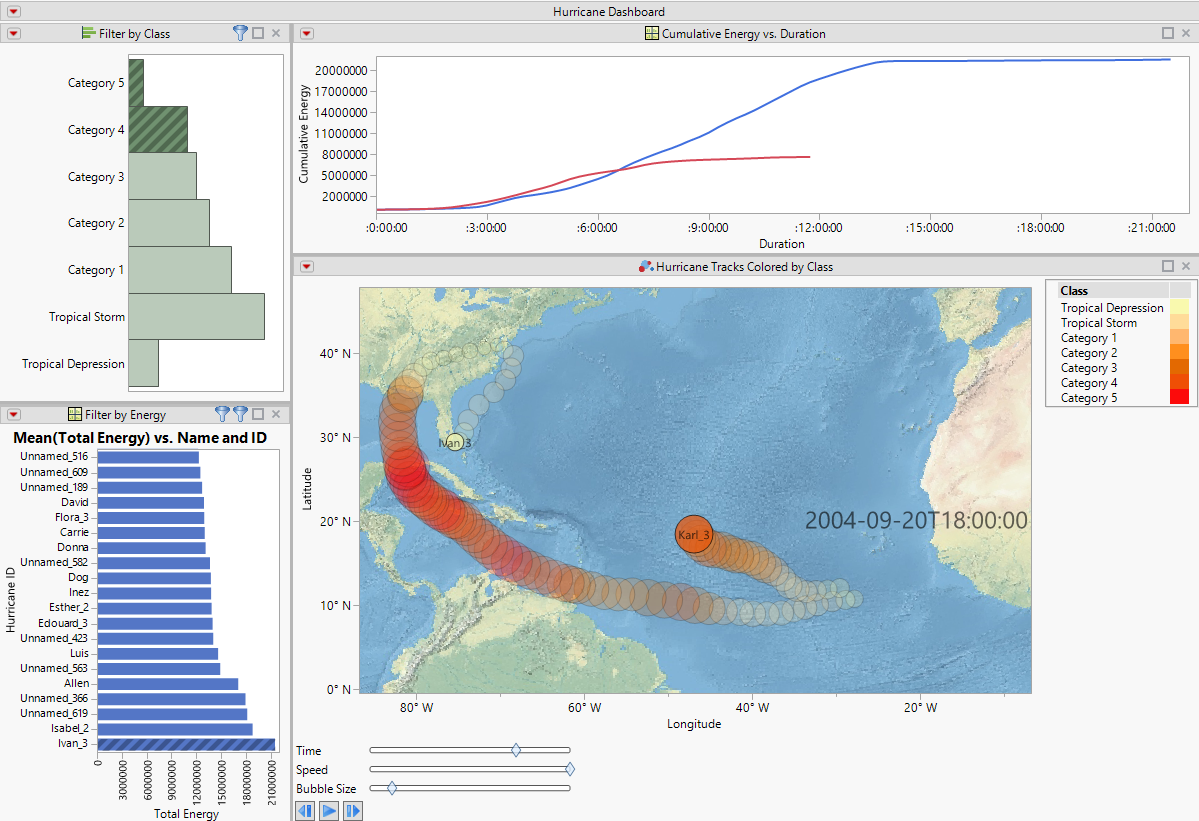This screenshot has height=821, width=1199.
Task: Select Category 5 in the Class legend
Action: [x=1088, y=397]
